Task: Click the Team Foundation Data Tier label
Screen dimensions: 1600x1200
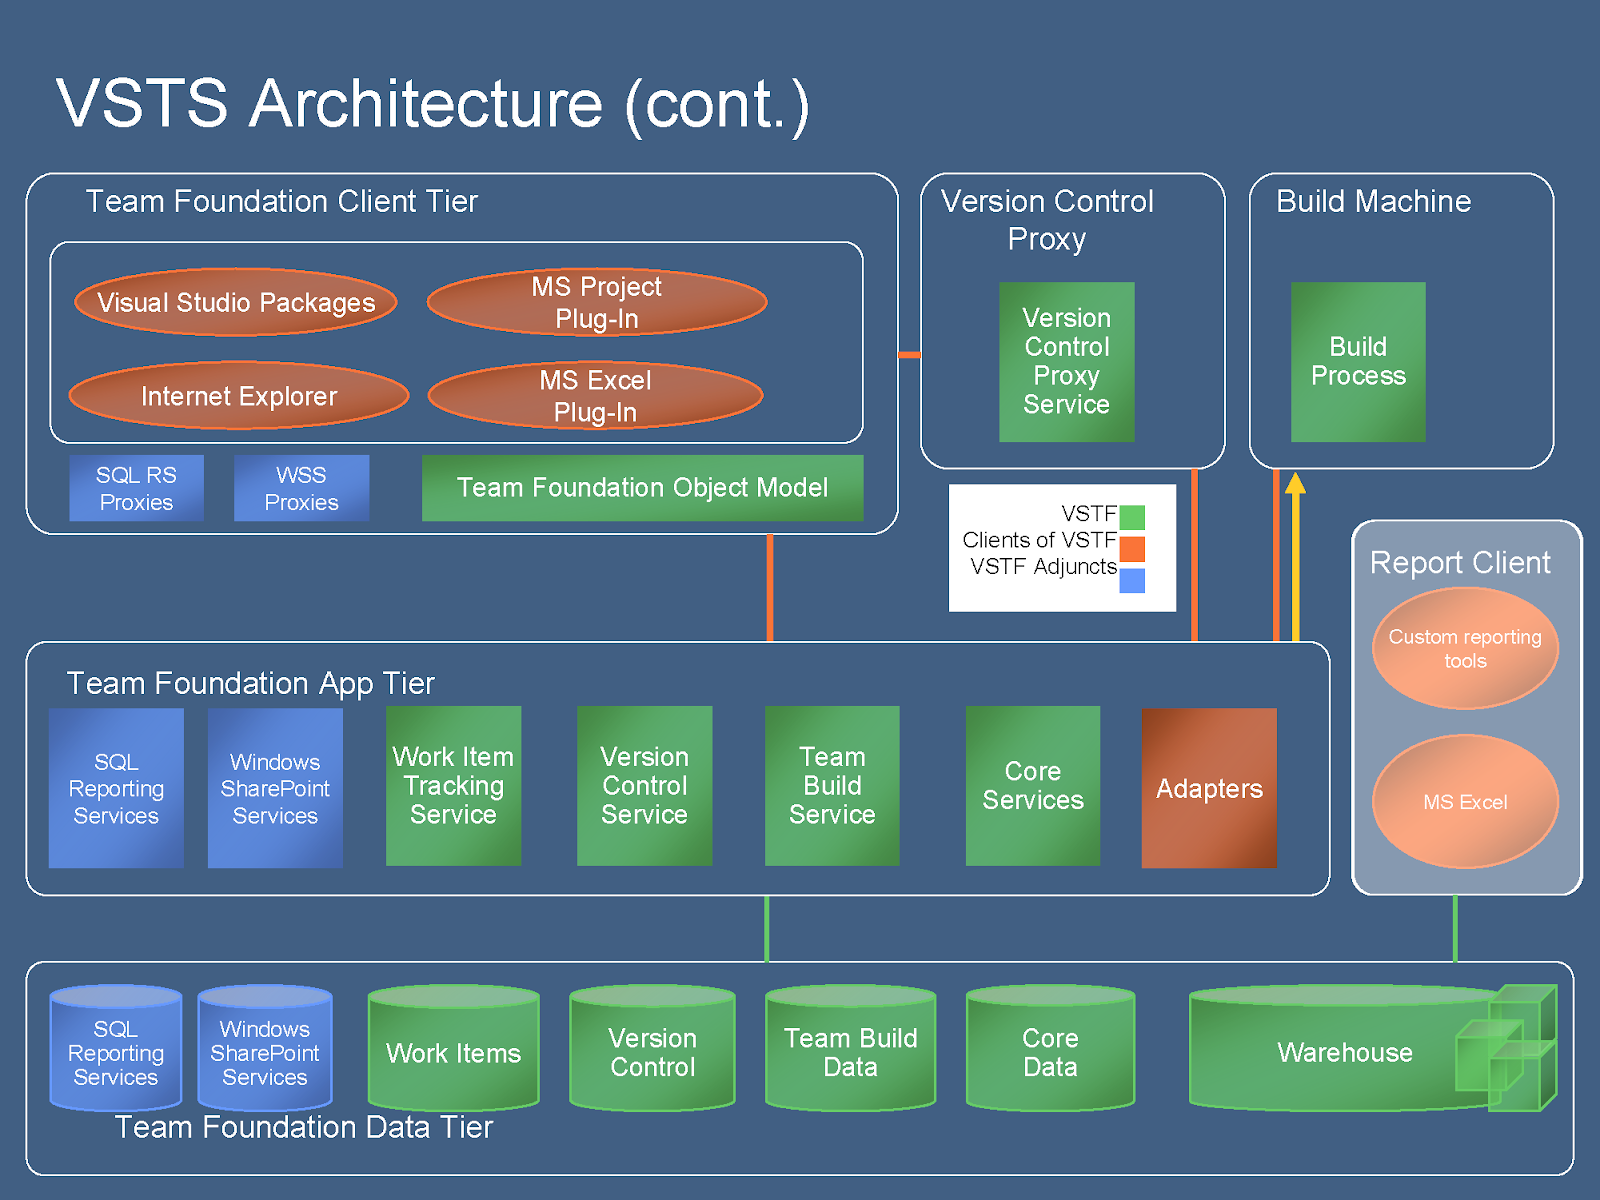Action: click(304, 1128)
